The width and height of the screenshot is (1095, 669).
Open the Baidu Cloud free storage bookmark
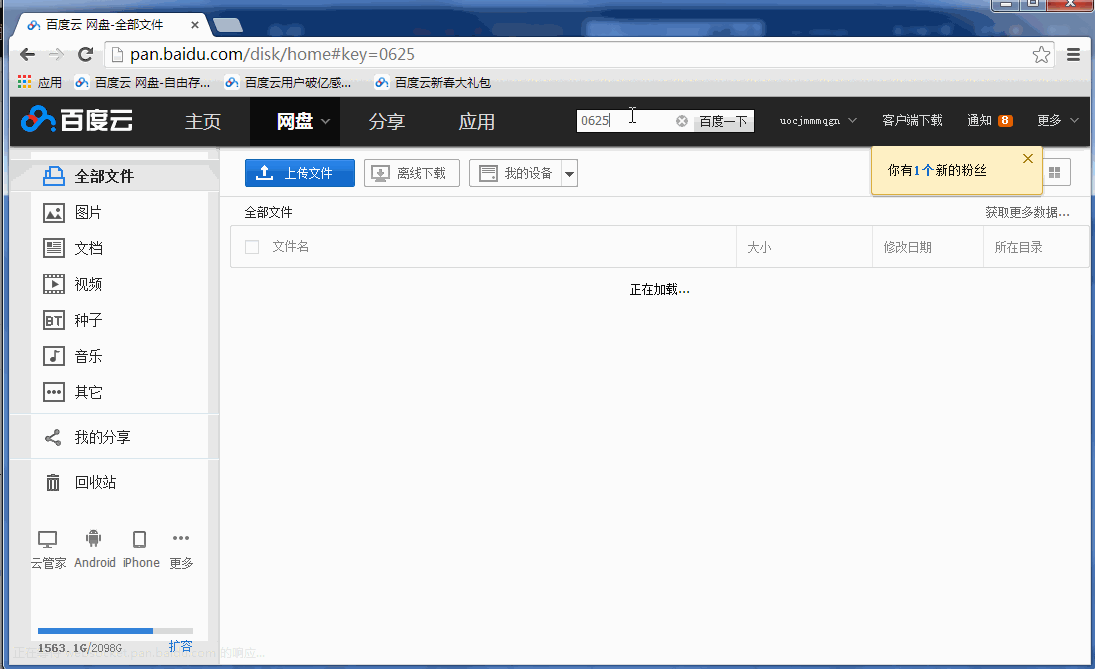click(x=142, y=82)
